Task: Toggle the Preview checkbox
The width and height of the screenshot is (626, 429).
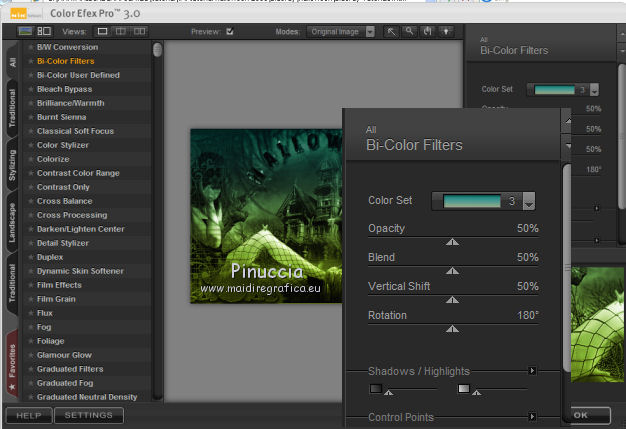Action: (x=230, y=32)
